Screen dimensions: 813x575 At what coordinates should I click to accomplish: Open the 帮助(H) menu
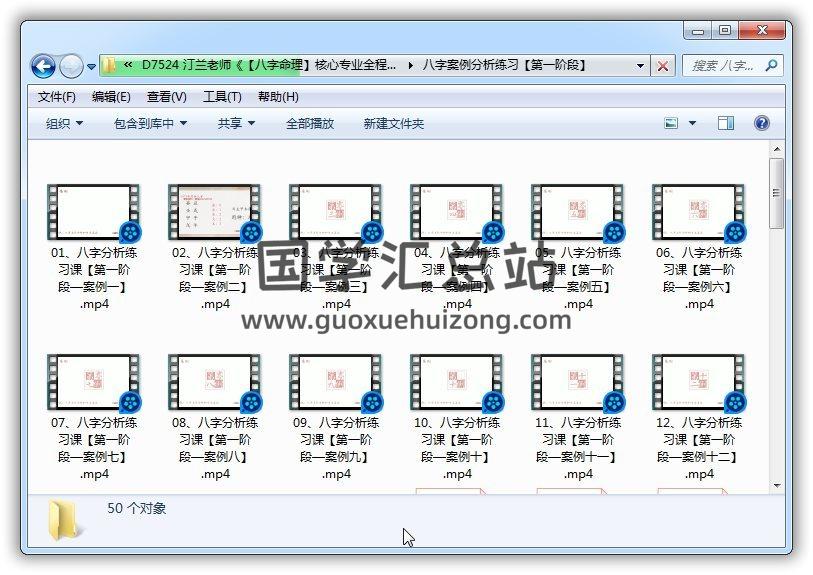pyautogui.click(x=278, y=97)
